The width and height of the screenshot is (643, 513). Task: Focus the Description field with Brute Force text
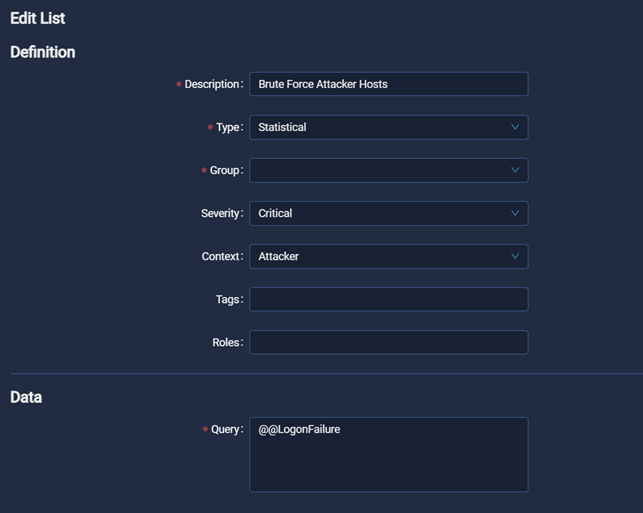(x=388, y=84)
